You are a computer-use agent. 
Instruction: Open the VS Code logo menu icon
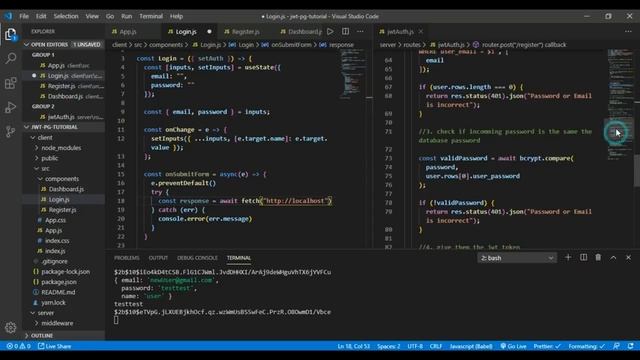(8, 16)
